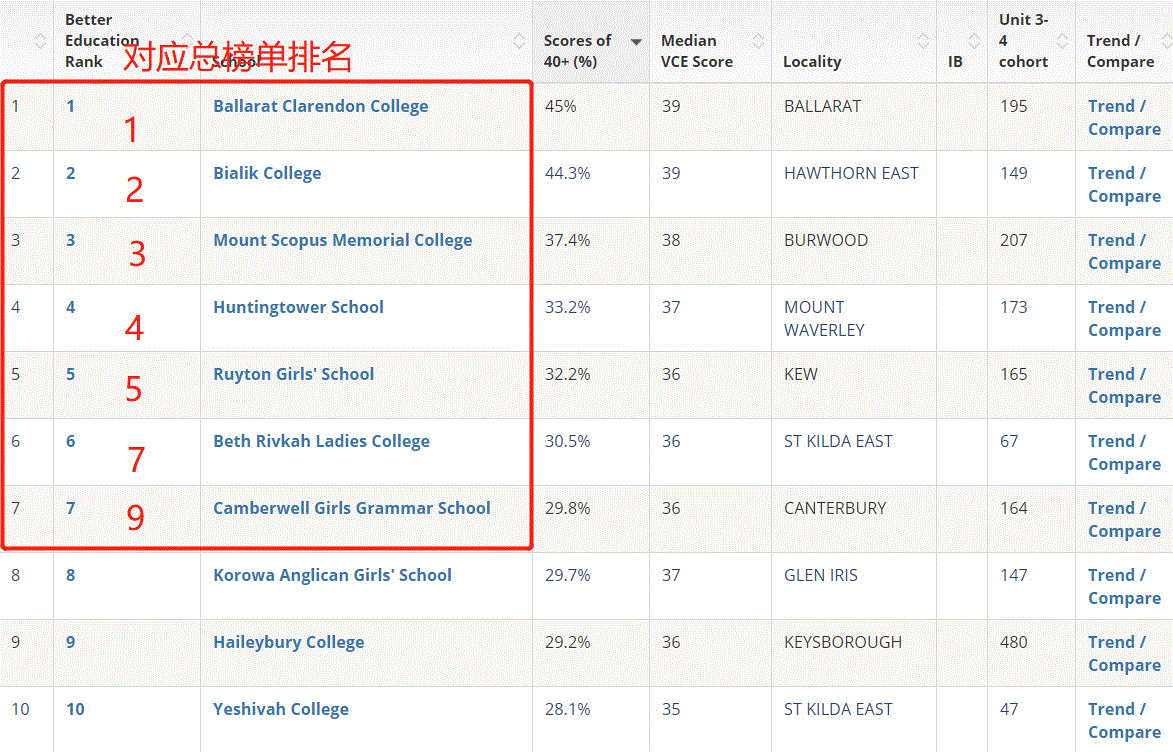The image size is (1173, 752).
Task: Click sort arrows beside Locality header
Action: (x=922, y=40)
